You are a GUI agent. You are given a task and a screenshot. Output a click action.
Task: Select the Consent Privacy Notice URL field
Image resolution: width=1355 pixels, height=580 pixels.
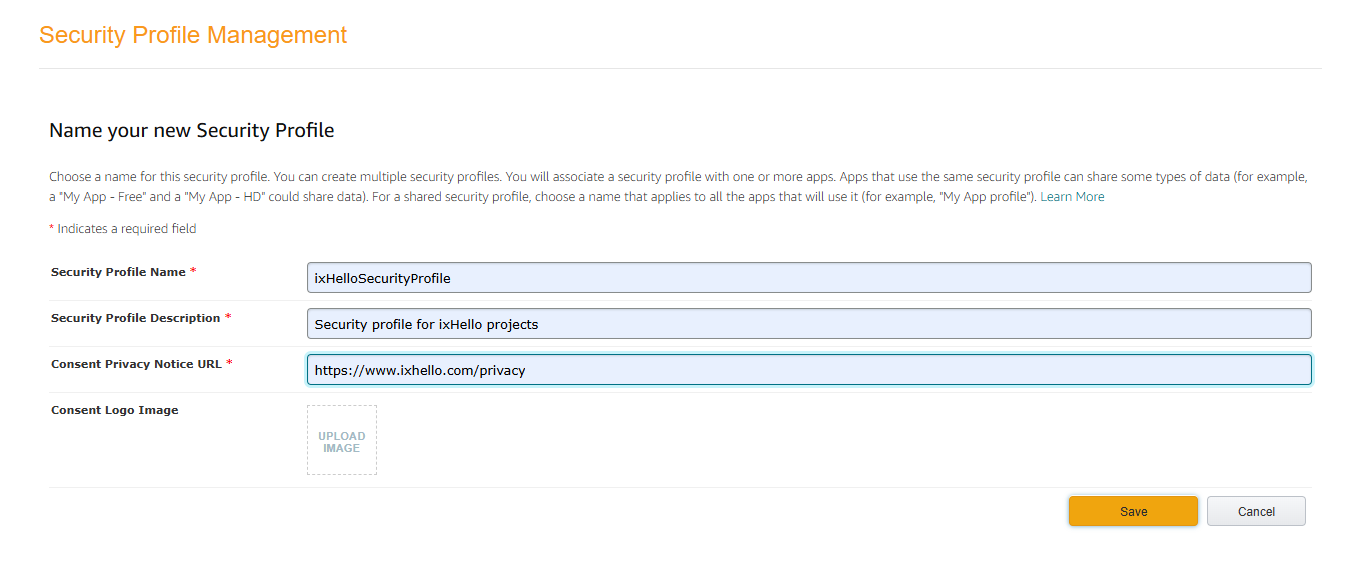click(809, 370)
